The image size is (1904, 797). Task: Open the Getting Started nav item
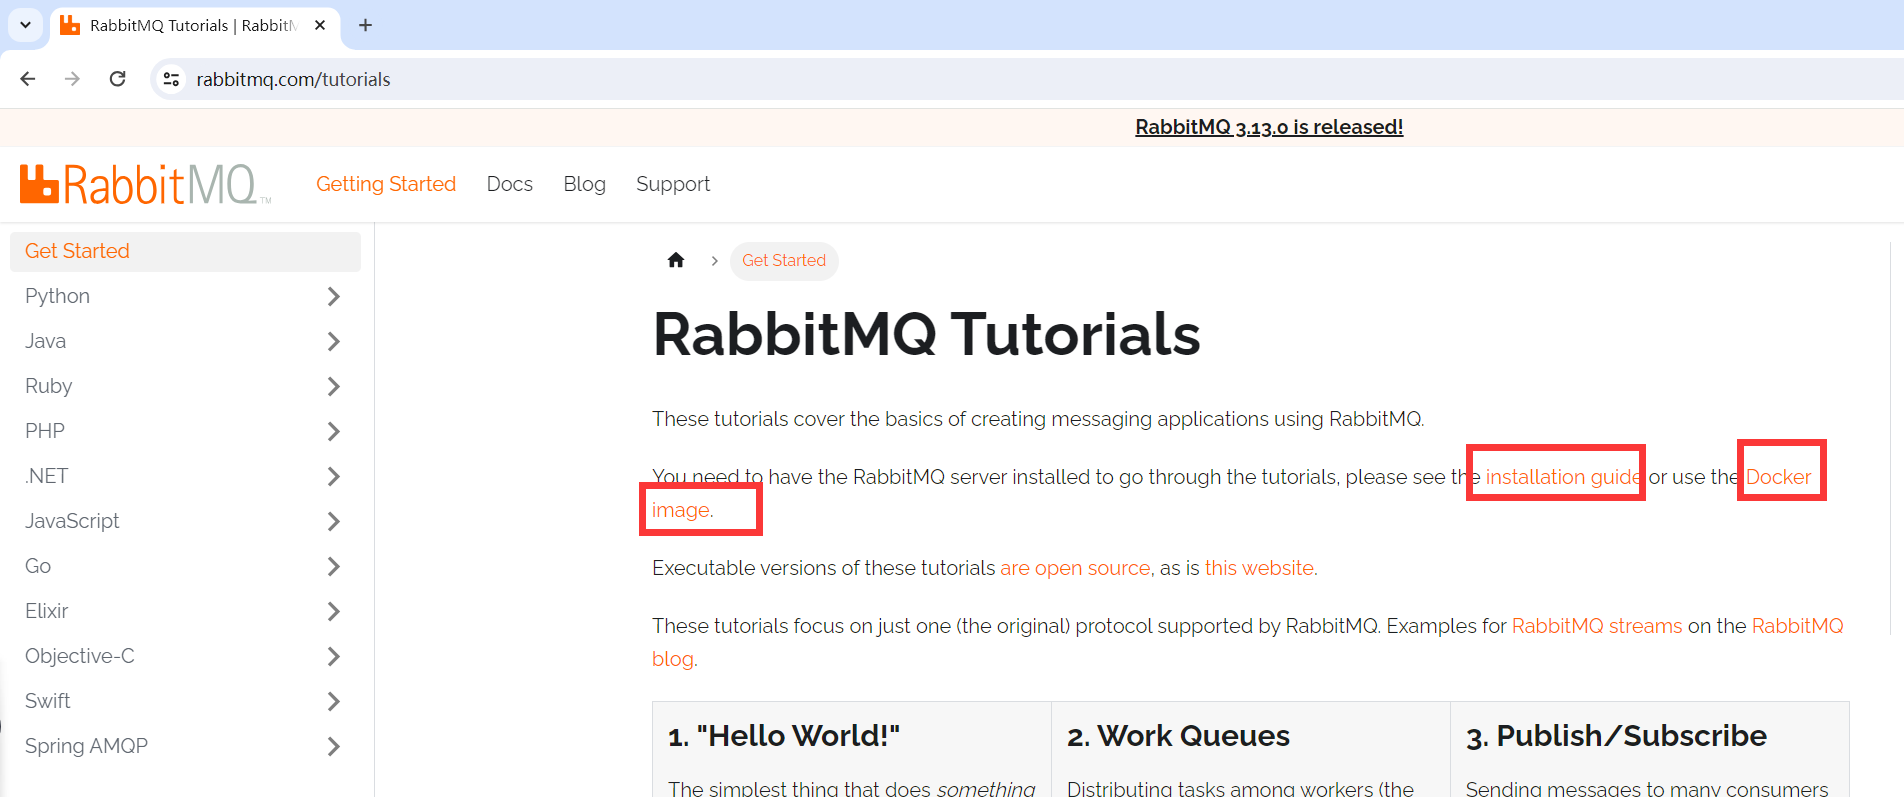click(x=386, y=184)
